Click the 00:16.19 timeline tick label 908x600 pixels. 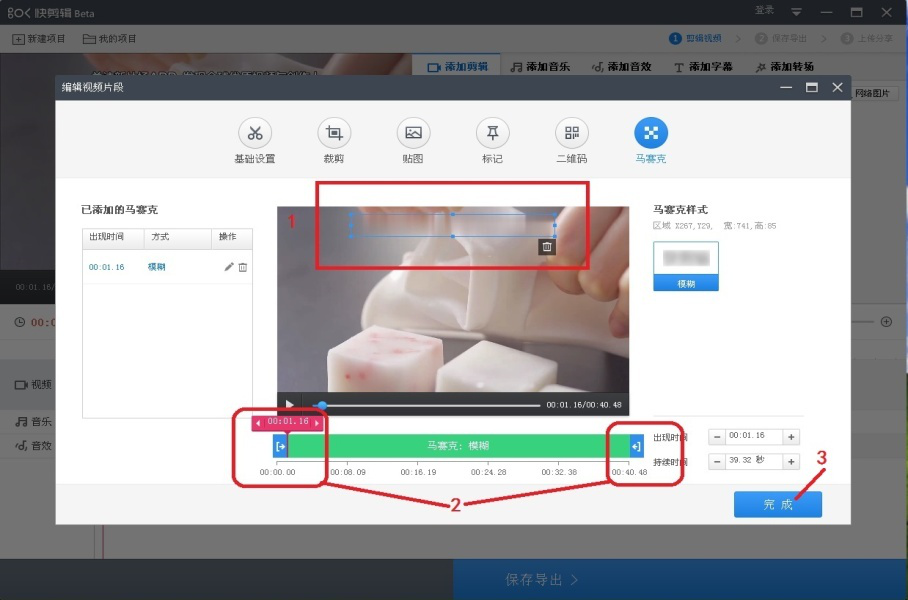click(x=418, y=472)
